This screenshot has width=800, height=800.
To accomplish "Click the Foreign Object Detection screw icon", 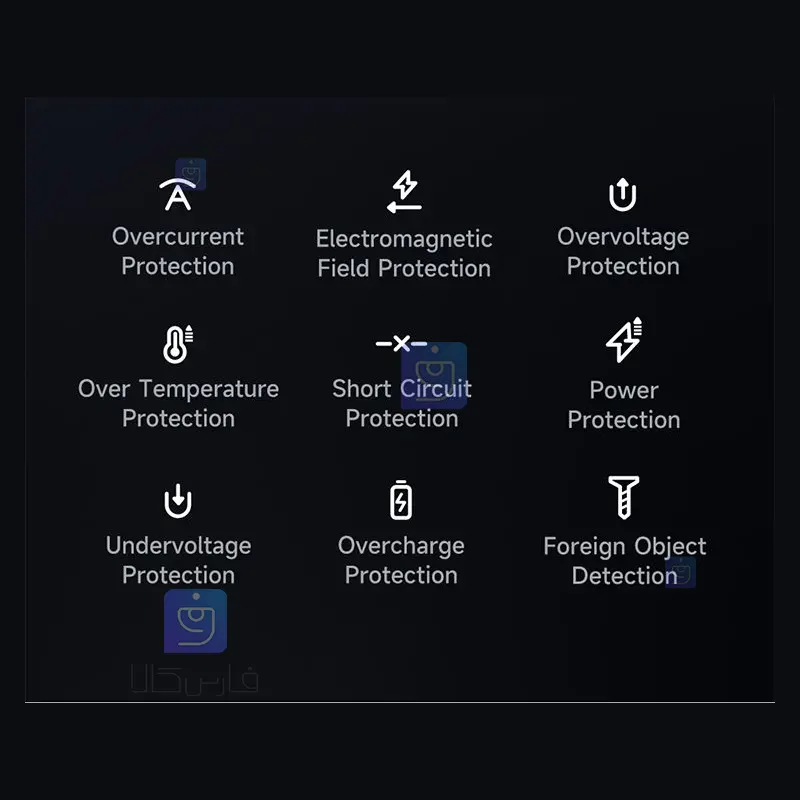I will point(623,498).
